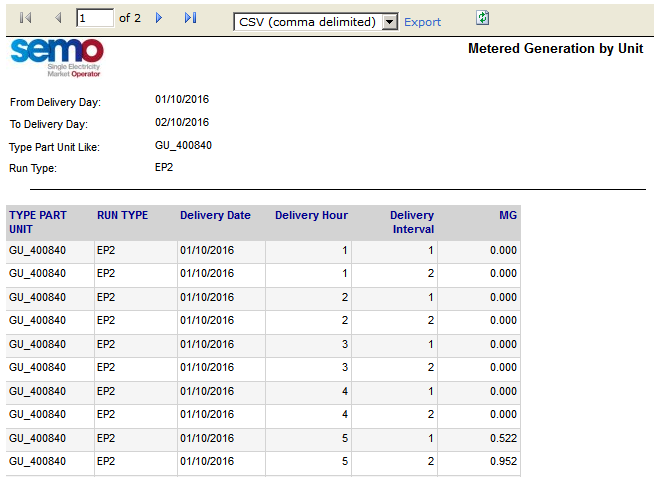
Task: Click the Delivery Hour column header
Action: click(311, 215)
